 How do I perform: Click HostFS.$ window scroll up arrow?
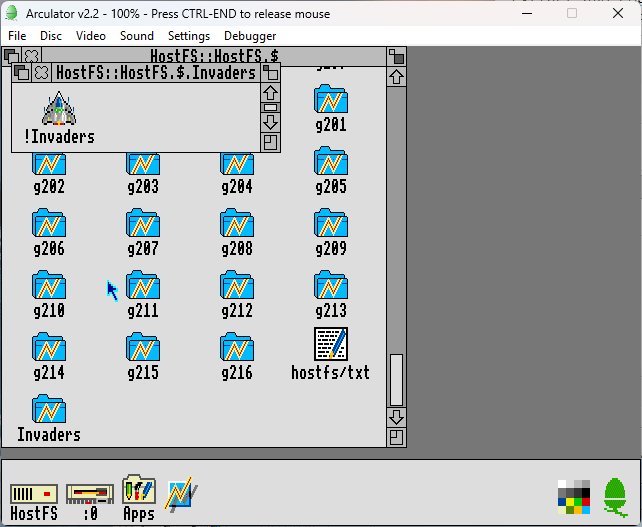coord(396,77)
